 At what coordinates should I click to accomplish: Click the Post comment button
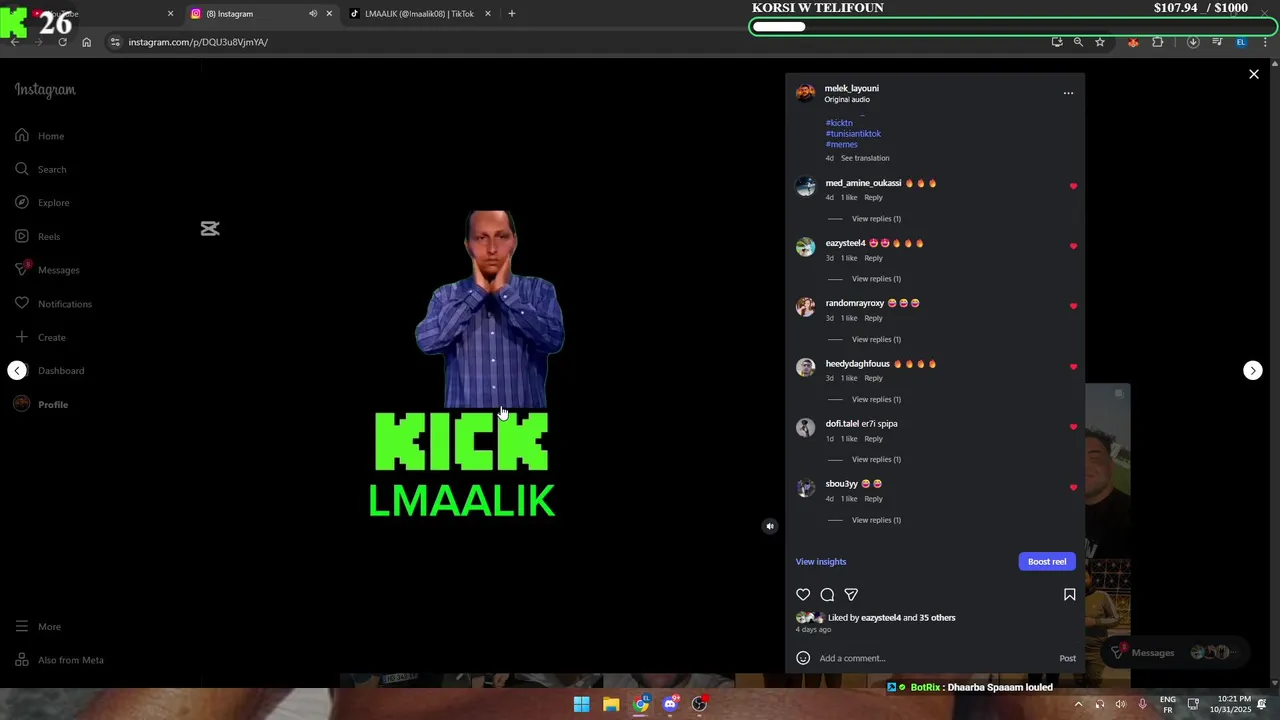pyautogui.click(x=1068, y=658)
